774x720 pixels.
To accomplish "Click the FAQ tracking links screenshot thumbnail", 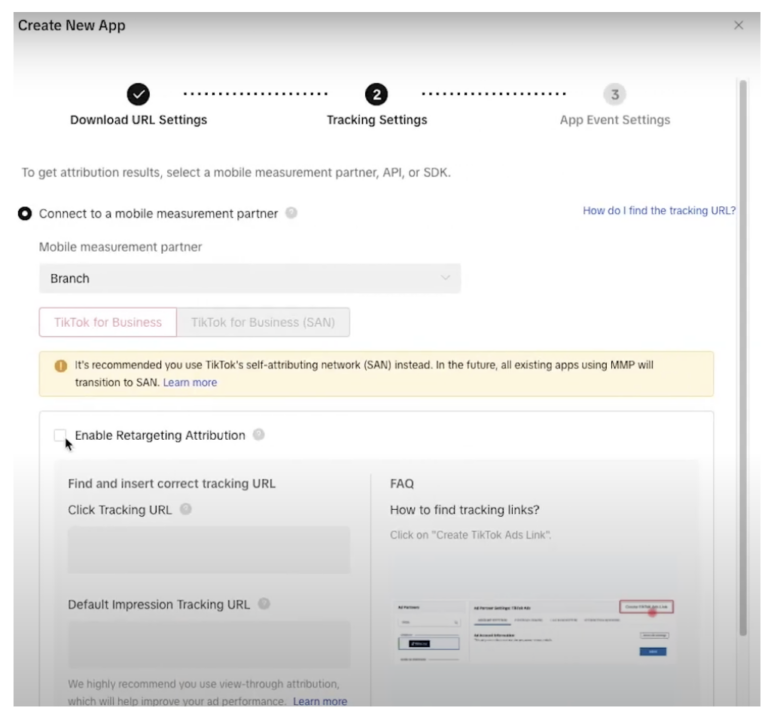I will (535, 631).
